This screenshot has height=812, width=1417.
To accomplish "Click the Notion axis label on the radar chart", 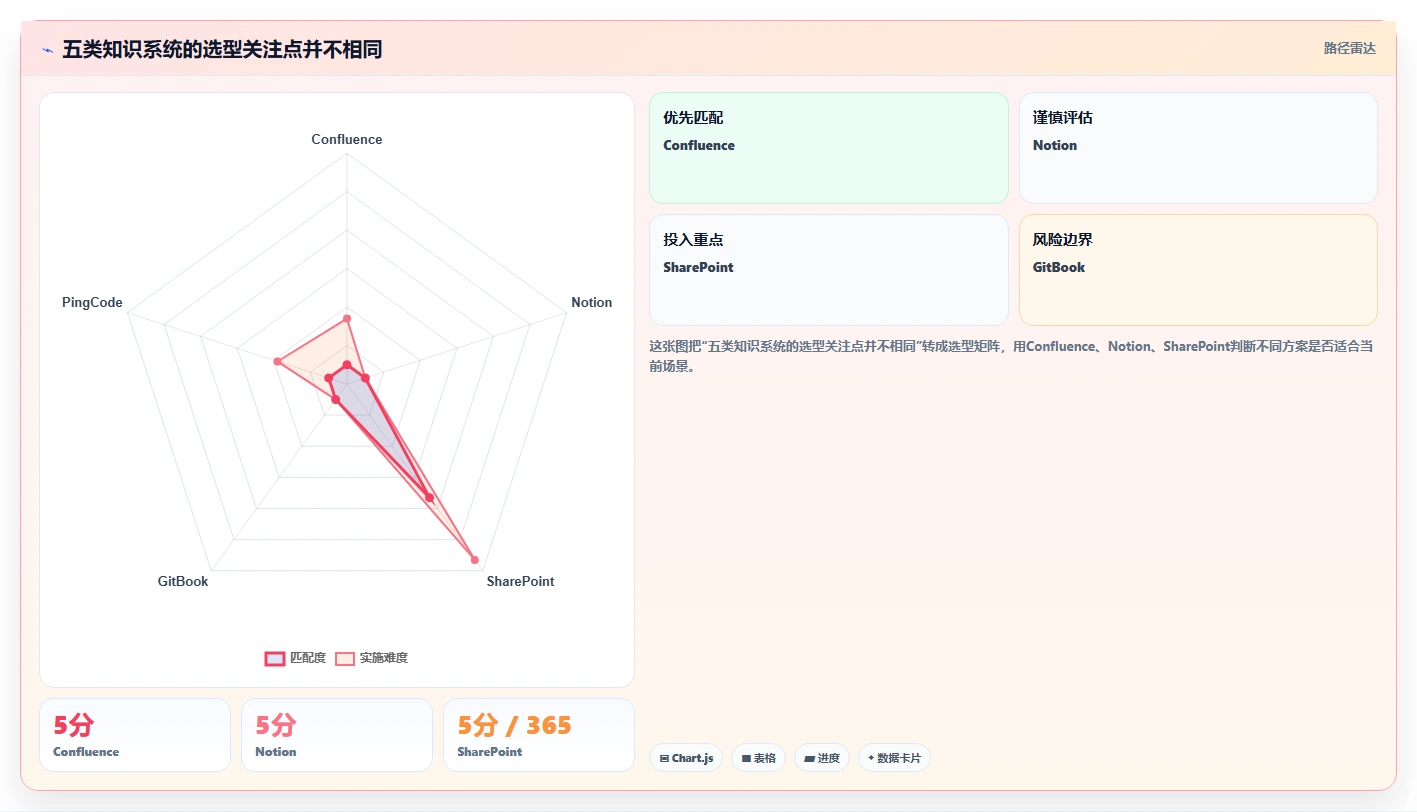I will tap(591, 302).
